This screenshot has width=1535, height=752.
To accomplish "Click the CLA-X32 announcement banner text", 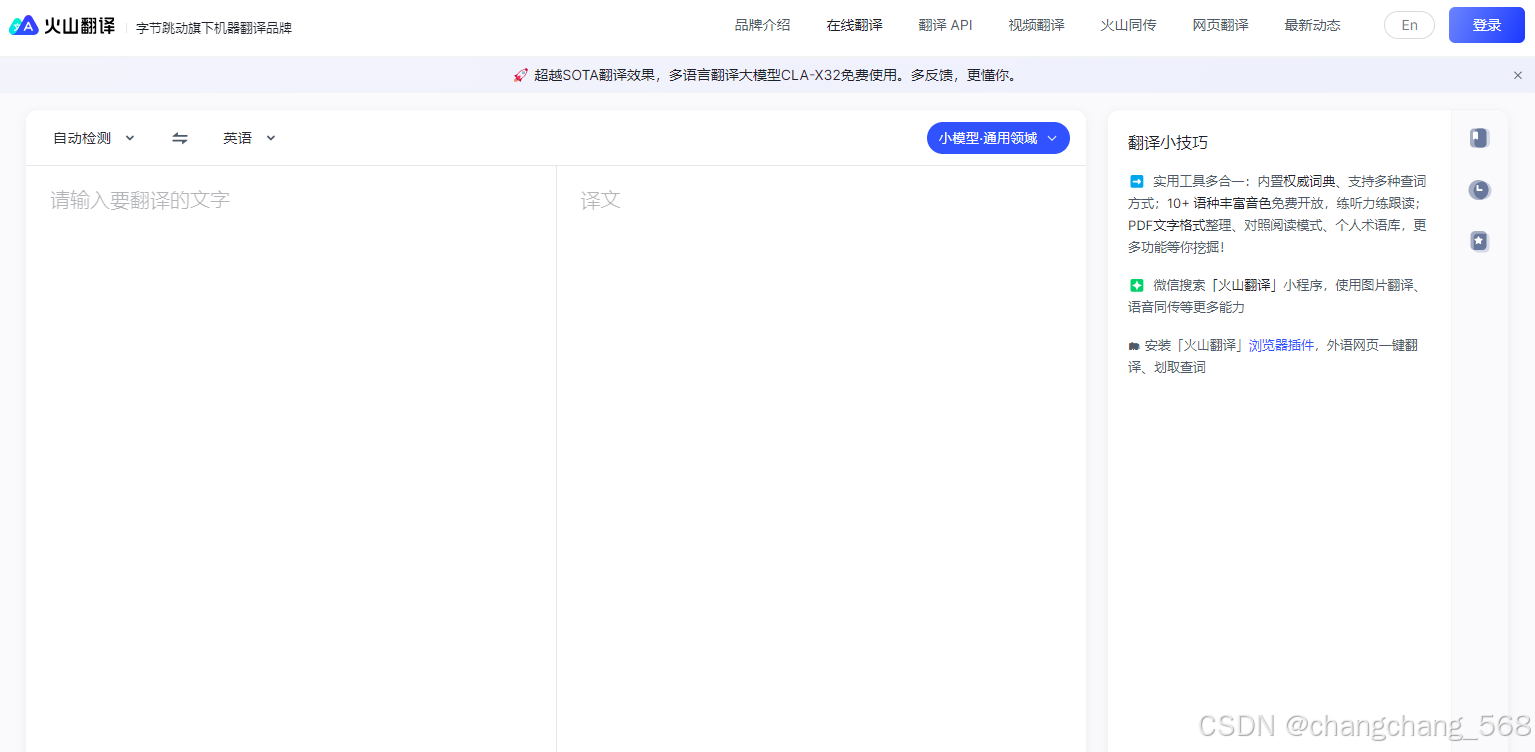I will 775,75.
